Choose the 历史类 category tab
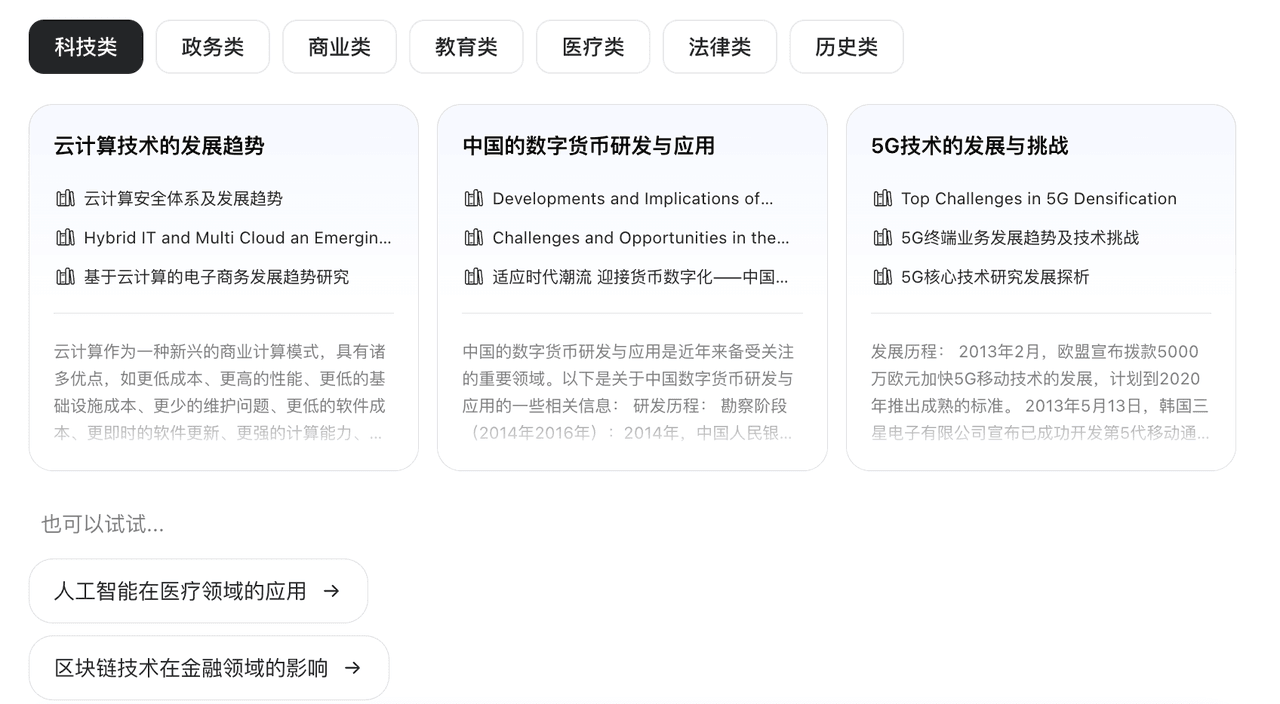Viewport: 1280px width, 704px height. click(x=846, y=47)
